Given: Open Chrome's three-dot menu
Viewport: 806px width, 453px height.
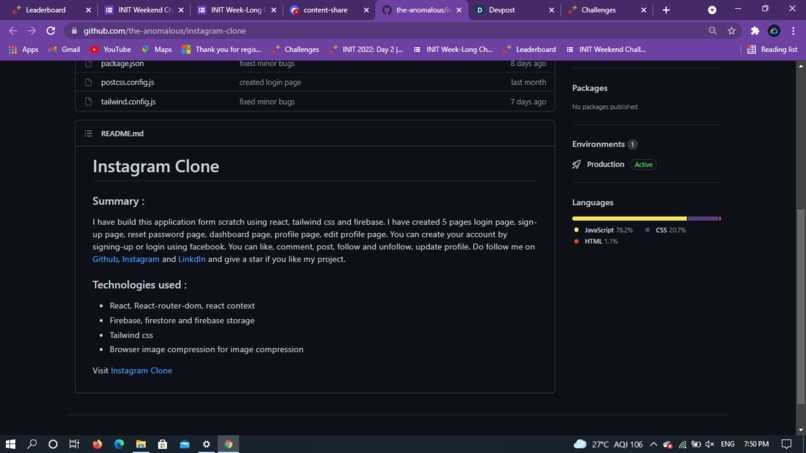Looking at the screenshot, I should pyautogui.click(x=793, y=31).
